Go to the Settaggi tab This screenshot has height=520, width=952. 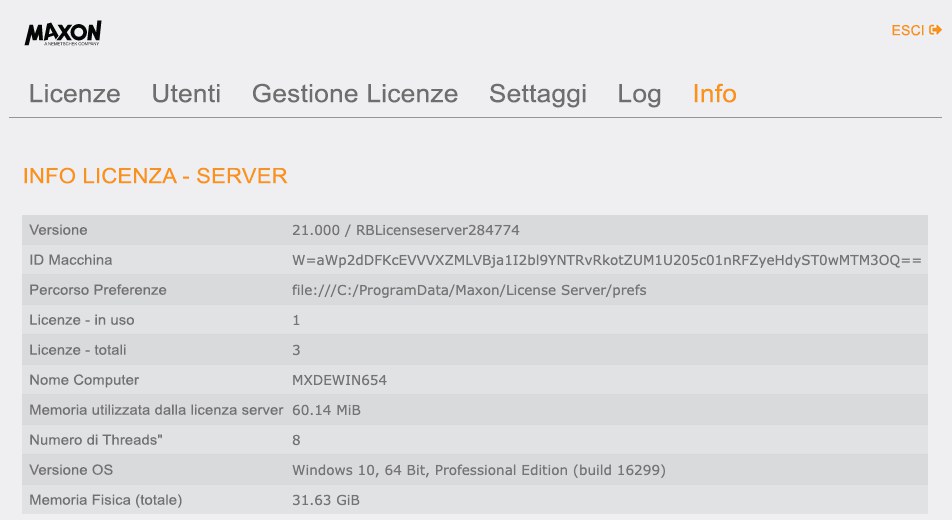538,95
